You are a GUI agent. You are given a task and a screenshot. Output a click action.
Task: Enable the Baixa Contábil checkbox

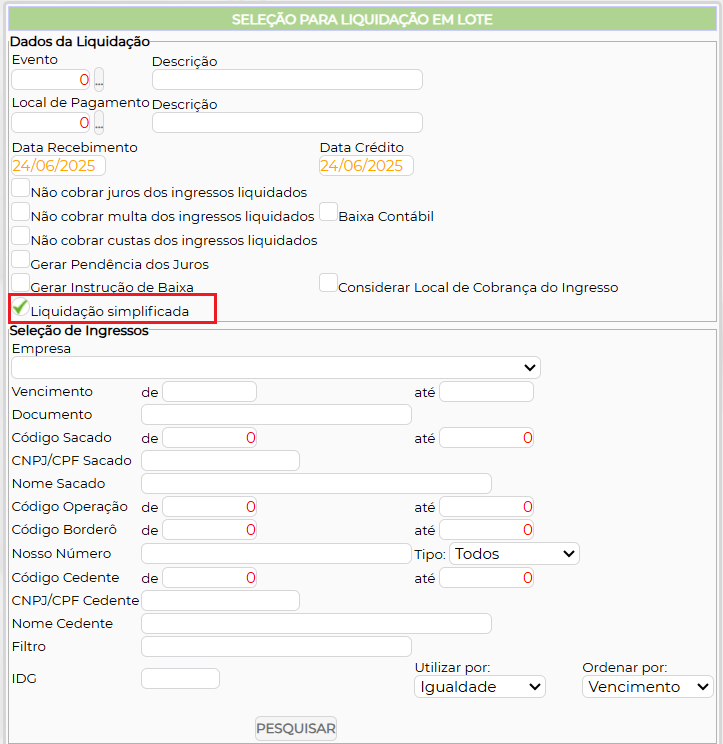click(328, 212)
